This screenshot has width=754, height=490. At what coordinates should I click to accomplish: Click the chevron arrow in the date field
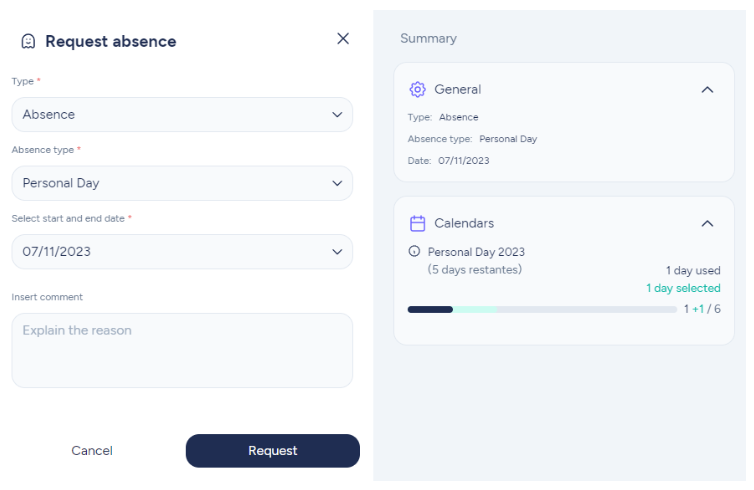[x=338, y=251]
